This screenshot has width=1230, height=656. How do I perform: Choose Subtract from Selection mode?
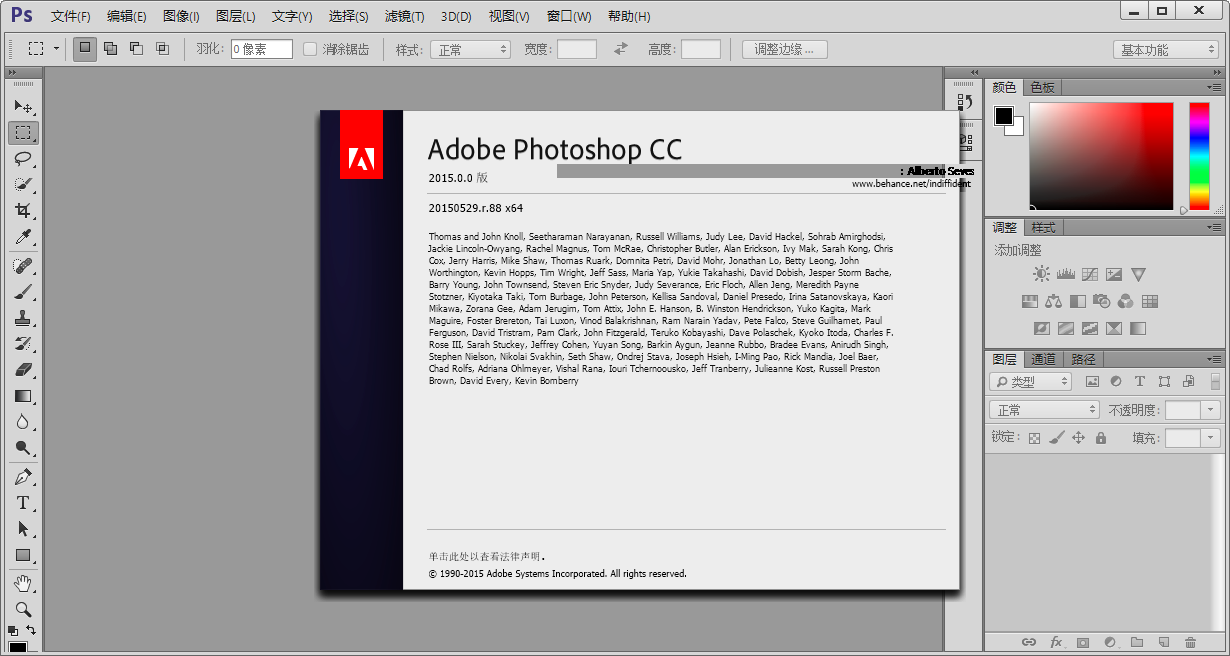point(137,49)
